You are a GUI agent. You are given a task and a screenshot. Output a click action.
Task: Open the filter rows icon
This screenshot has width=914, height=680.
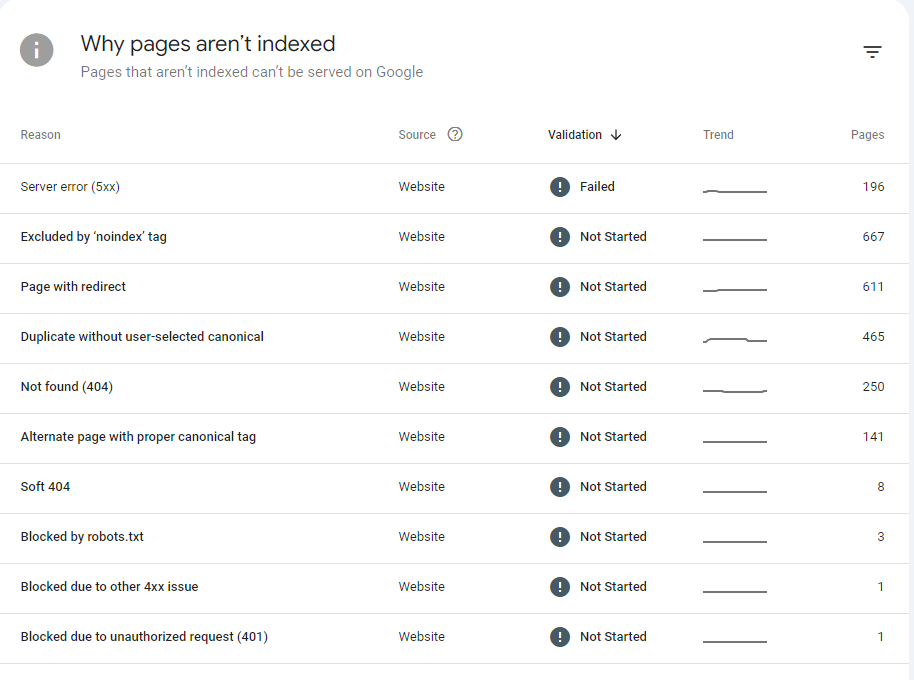point(872,52)
